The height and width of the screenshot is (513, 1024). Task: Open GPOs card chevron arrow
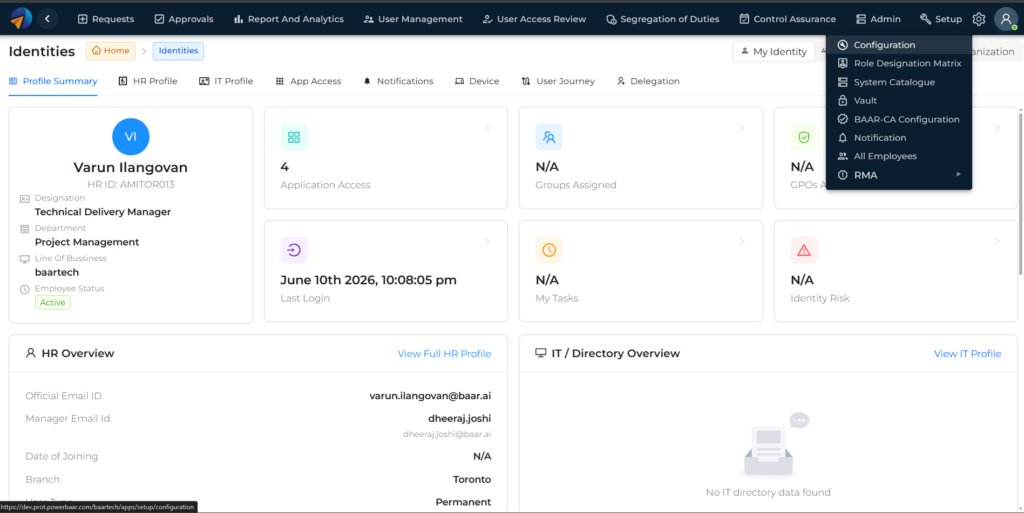pyautogui.click(x=997, y=128)
